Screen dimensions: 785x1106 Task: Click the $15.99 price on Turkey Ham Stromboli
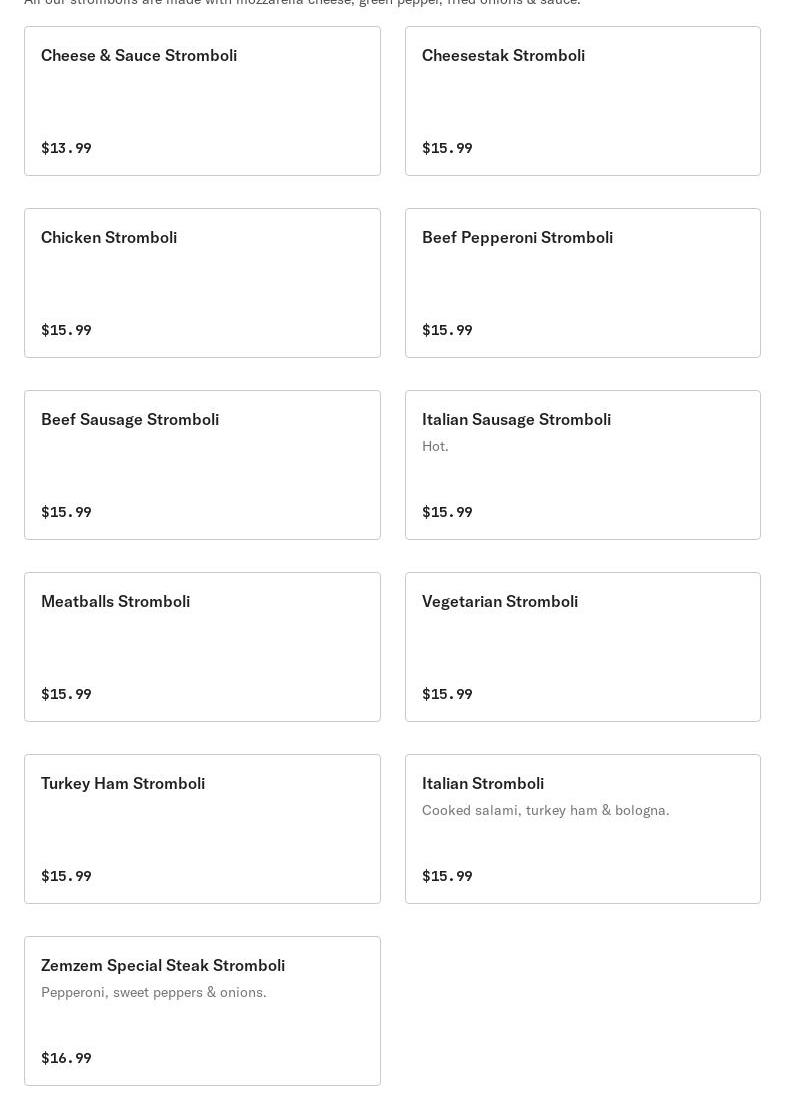(66, 876)
